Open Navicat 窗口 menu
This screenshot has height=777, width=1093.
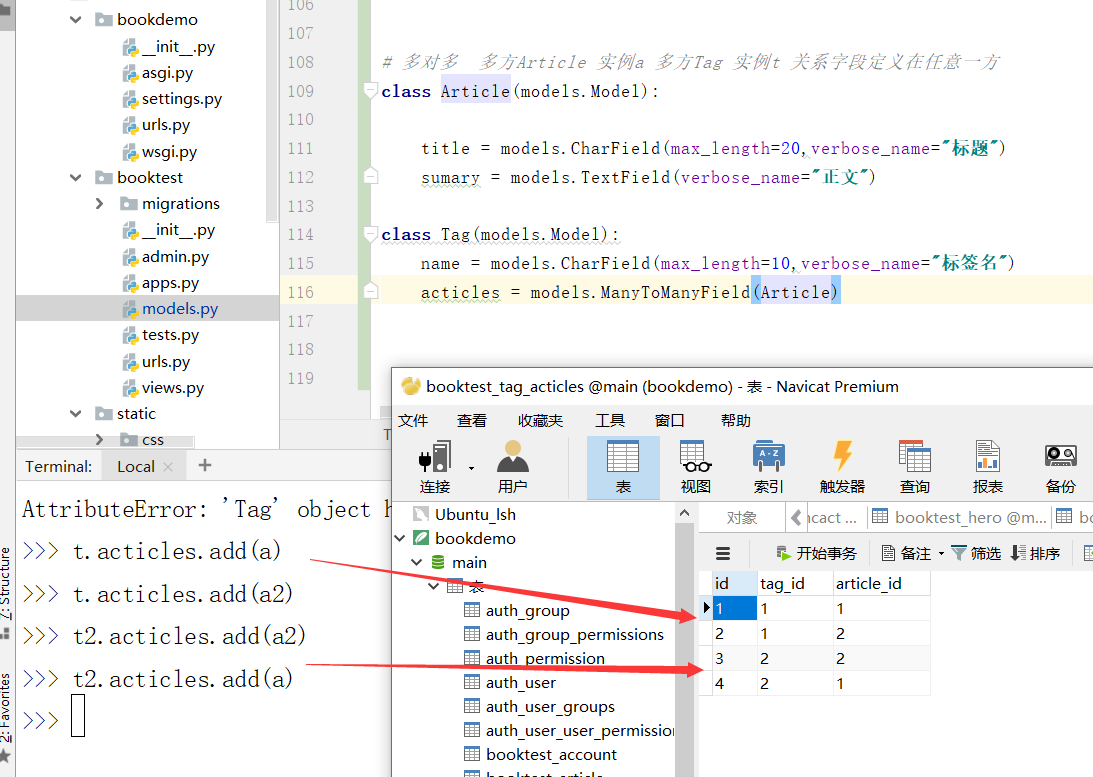click(x=669, y=421)
